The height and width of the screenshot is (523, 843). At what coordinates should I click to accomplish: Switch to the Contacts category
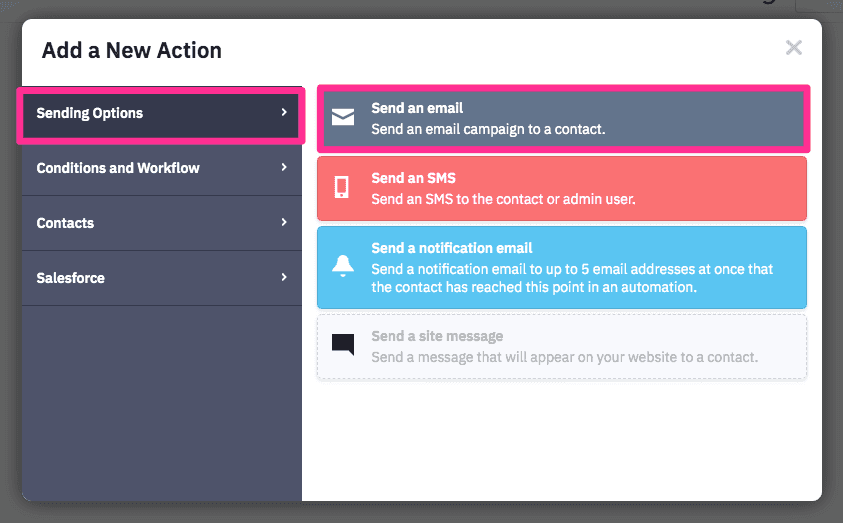[x=65, y=223]
